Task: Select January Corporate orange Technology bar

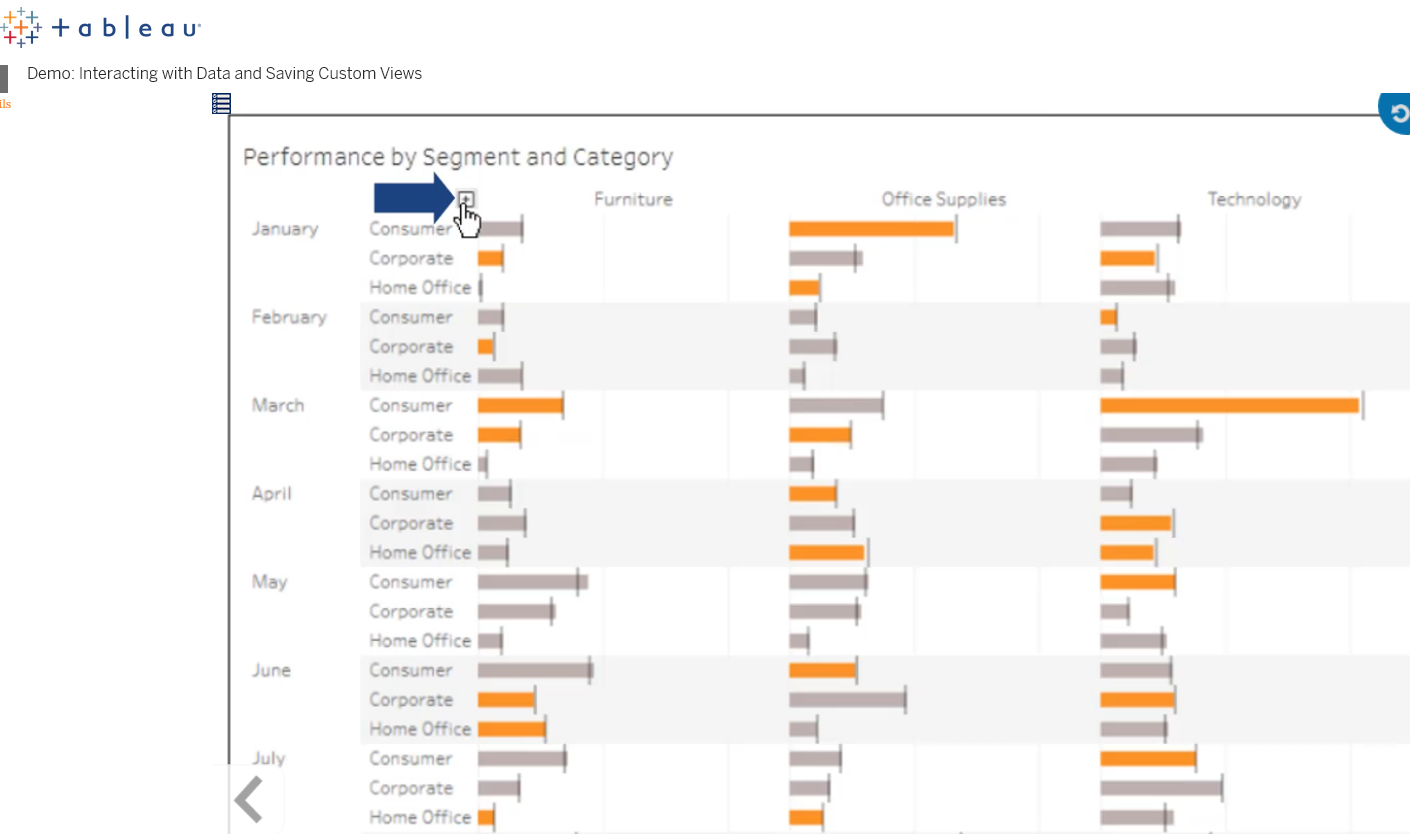Action: pyautogui.click(x=1127, y=258)
